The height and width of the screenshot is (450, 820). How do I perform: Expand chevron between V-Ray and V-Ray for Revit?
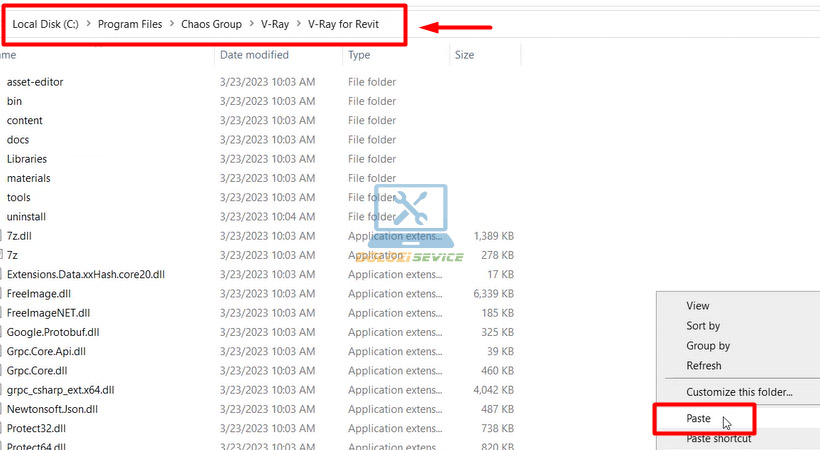[298, 25]
